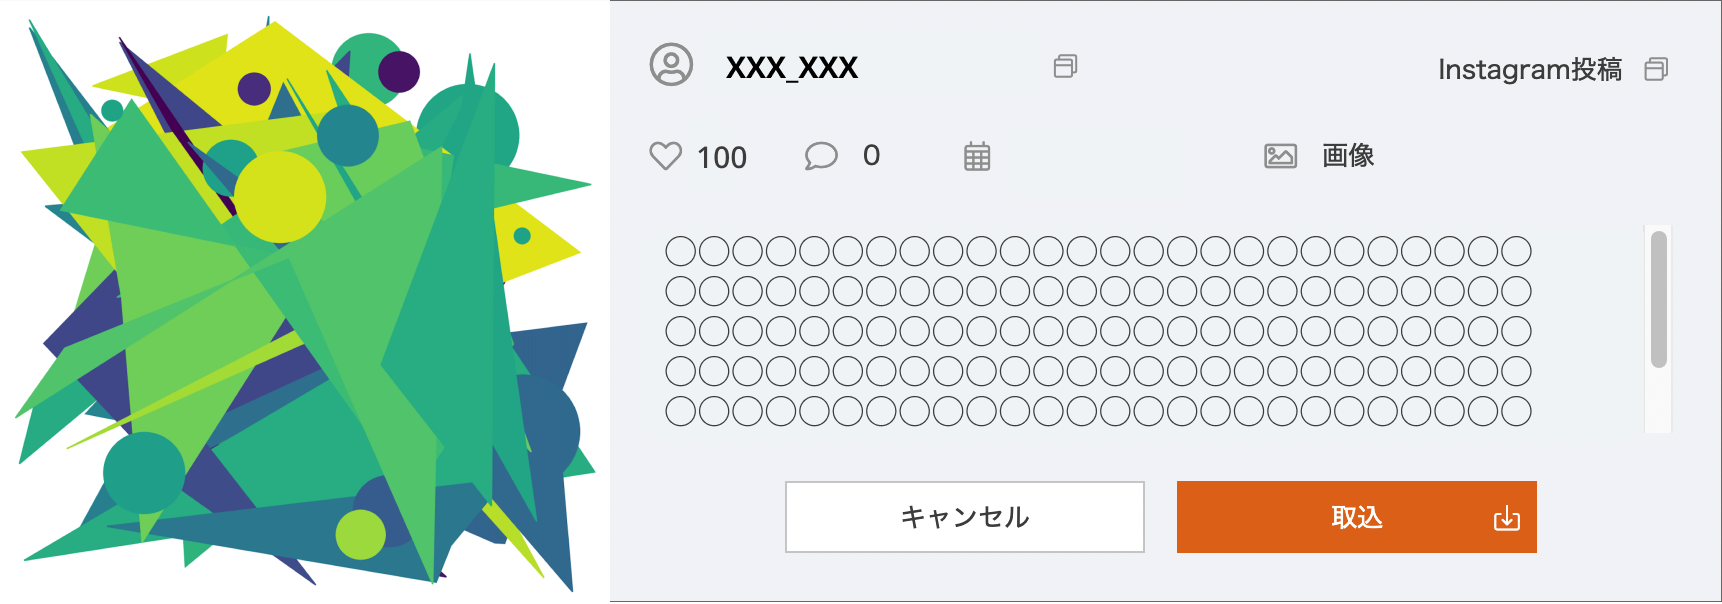Click the heart (likes) icon

point(665,156)
